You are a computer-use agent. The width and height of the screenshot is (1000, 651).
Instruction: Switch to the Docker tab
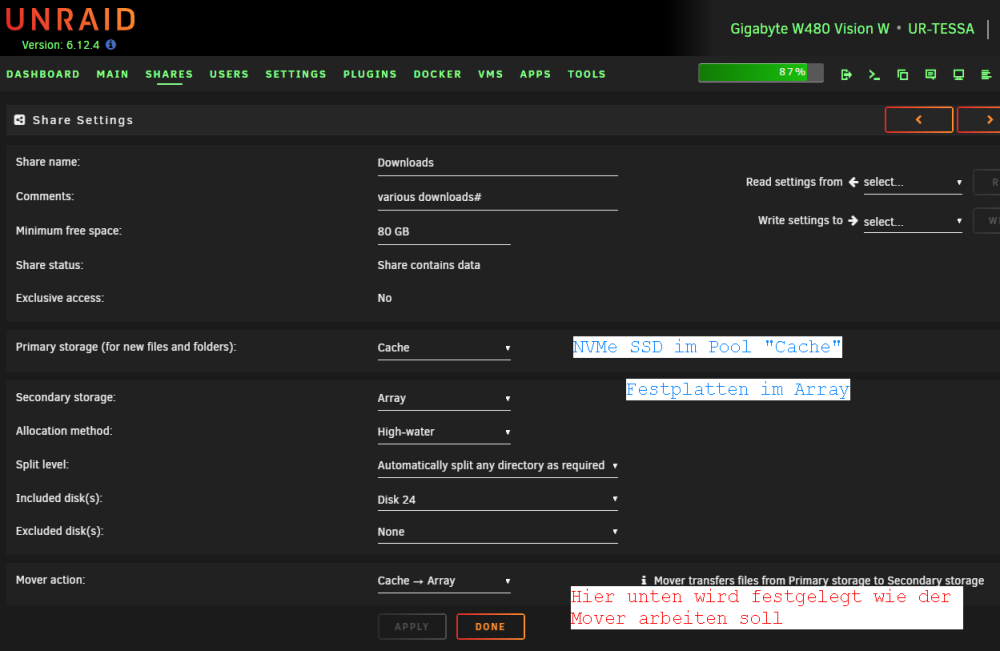438,74
